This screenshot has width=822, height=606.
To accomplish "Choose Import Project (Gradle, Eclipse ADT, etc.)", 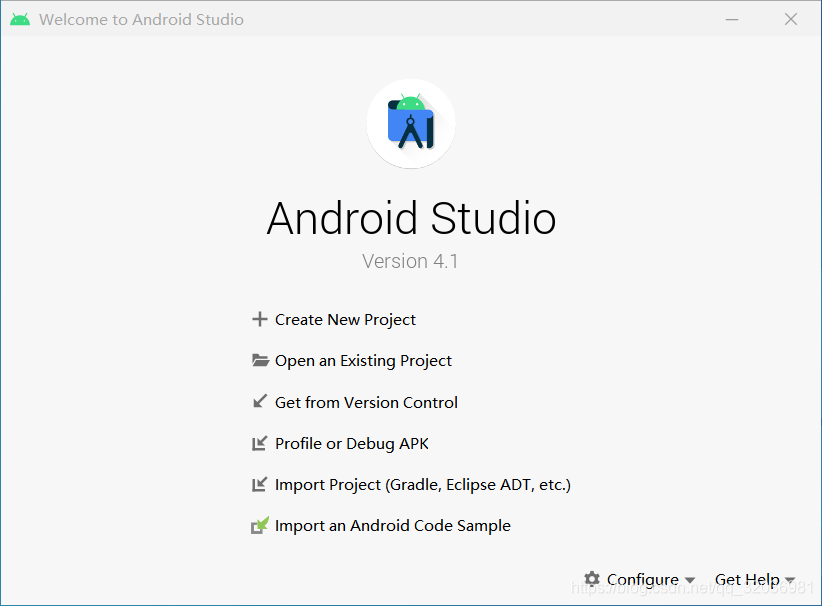I will (x=423, y=485).
